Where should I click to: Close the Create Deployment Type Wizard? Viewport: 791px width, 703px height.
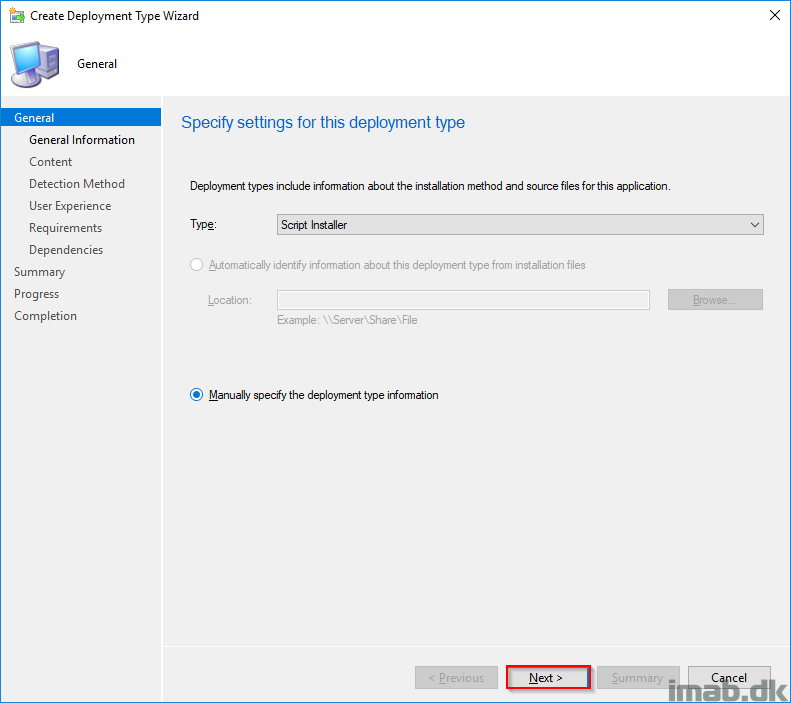tap(775, 15)
